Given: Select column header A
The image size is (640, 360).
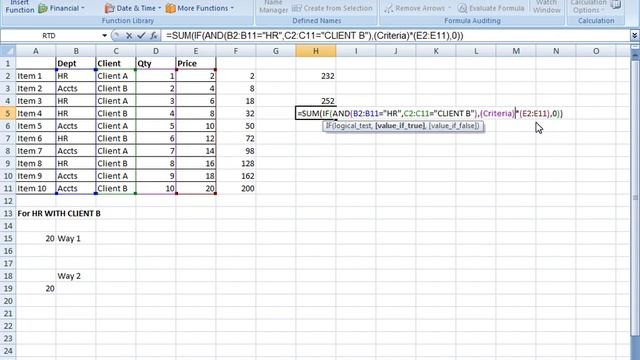Looking at the screenshot, I should click(x=36, y=51).
